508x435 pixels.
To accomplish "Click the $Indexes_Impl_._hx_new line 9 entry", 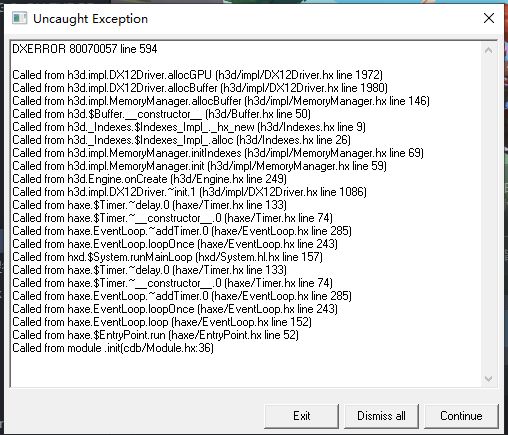I will (189, 127).
